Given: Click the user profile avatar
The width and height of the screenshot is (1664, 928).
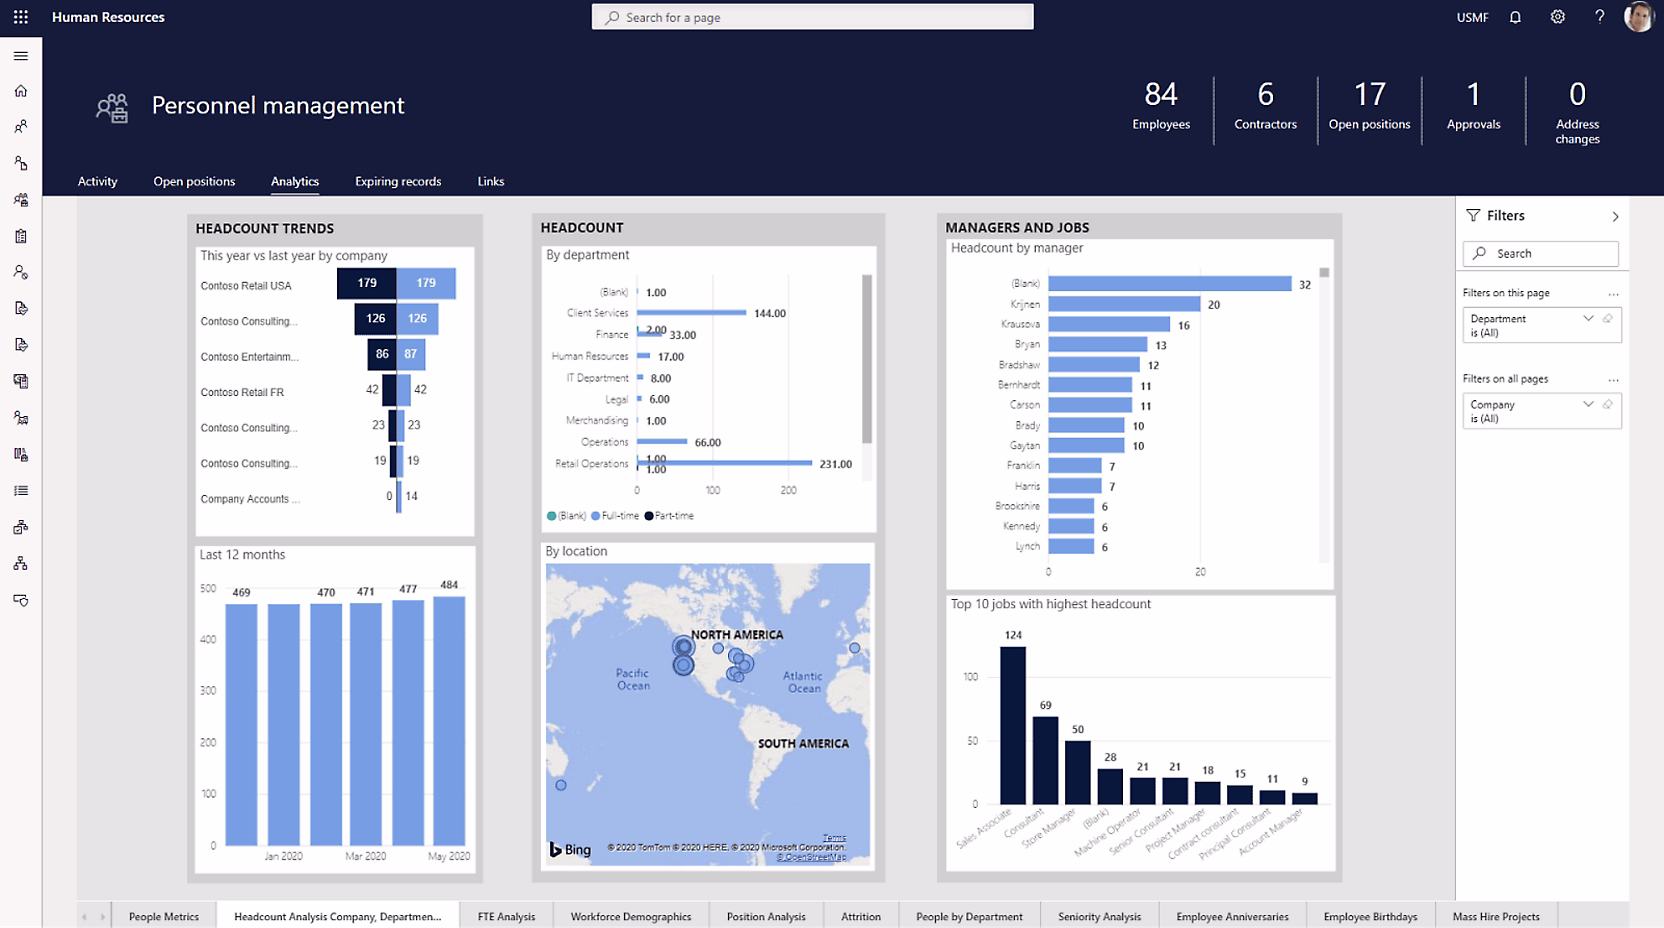Looking at the screenshot, I should 1638,17.
